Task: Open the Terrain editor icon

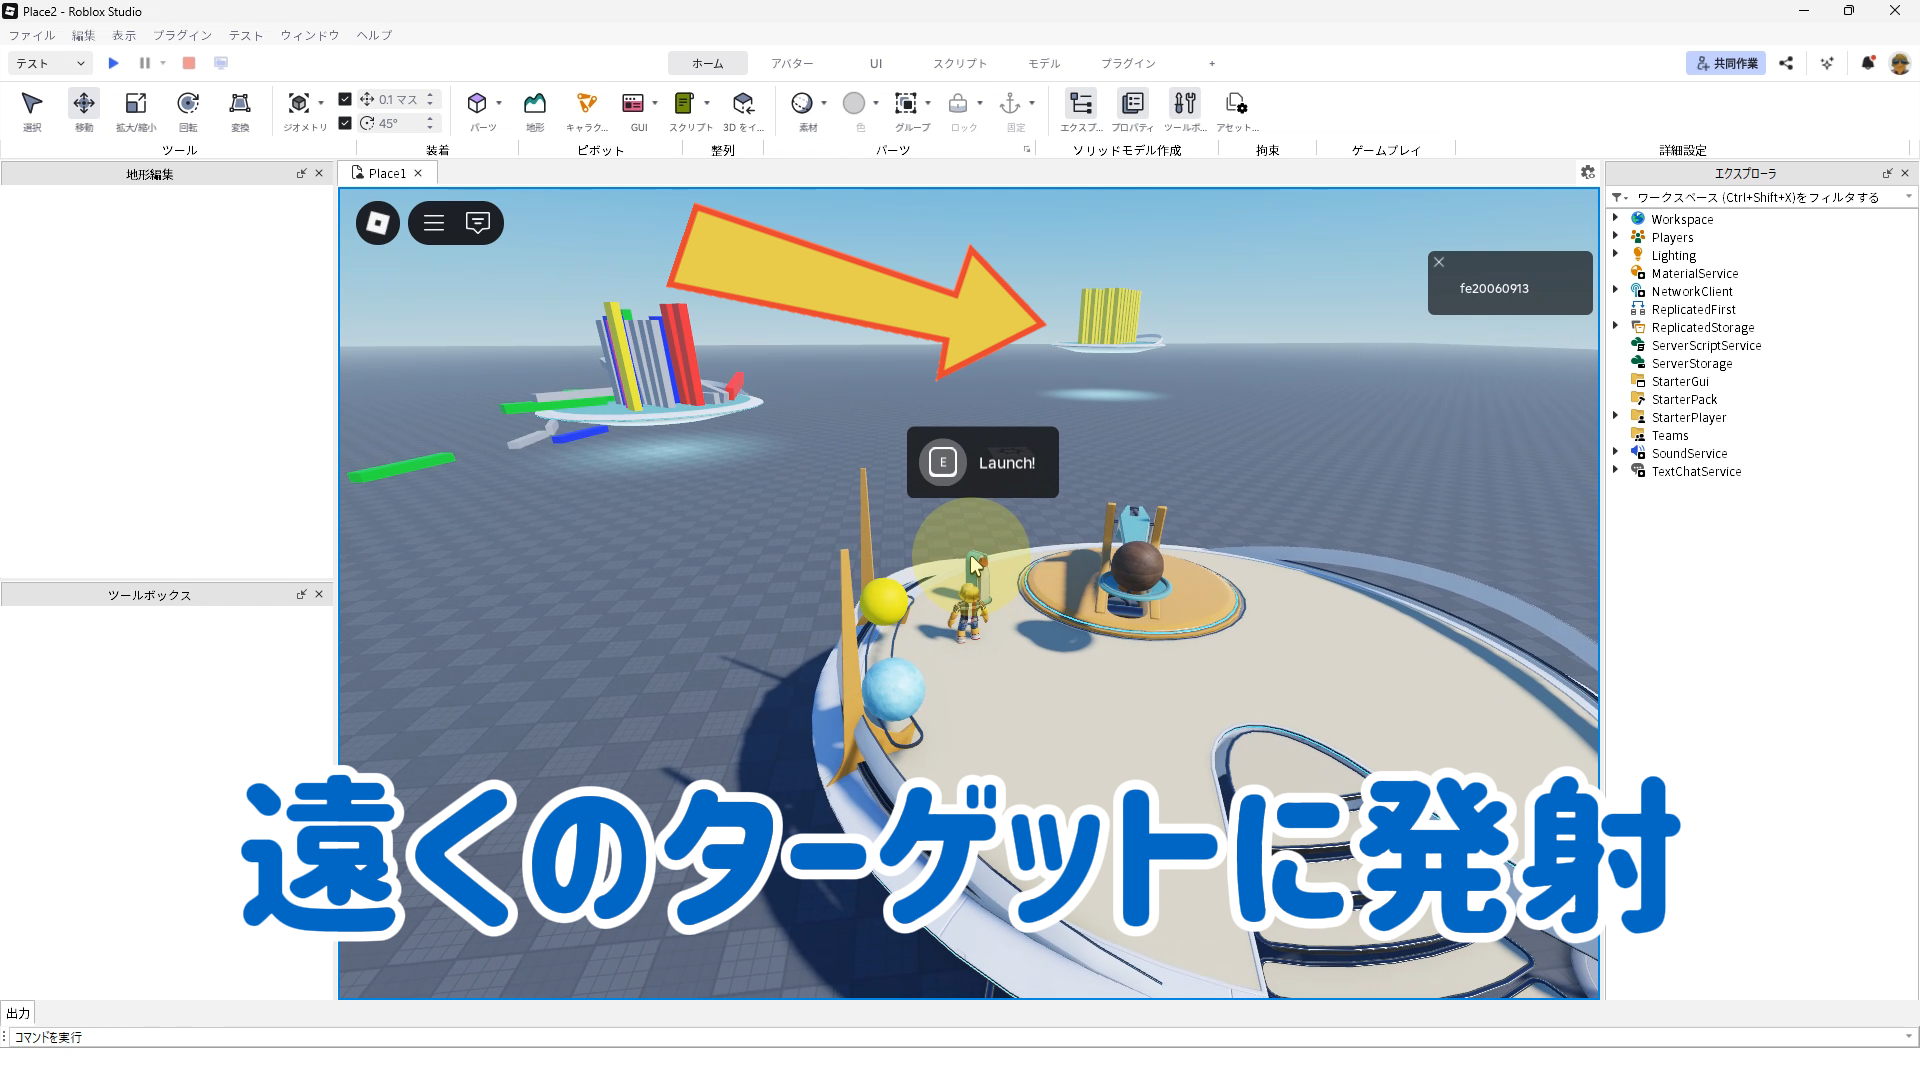Action: click(x=535, y=104)
